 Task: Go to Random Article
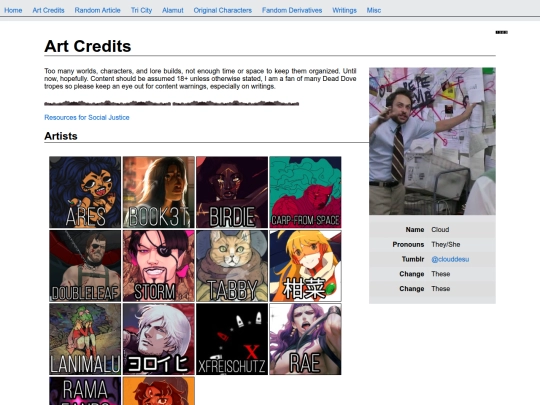97,10
